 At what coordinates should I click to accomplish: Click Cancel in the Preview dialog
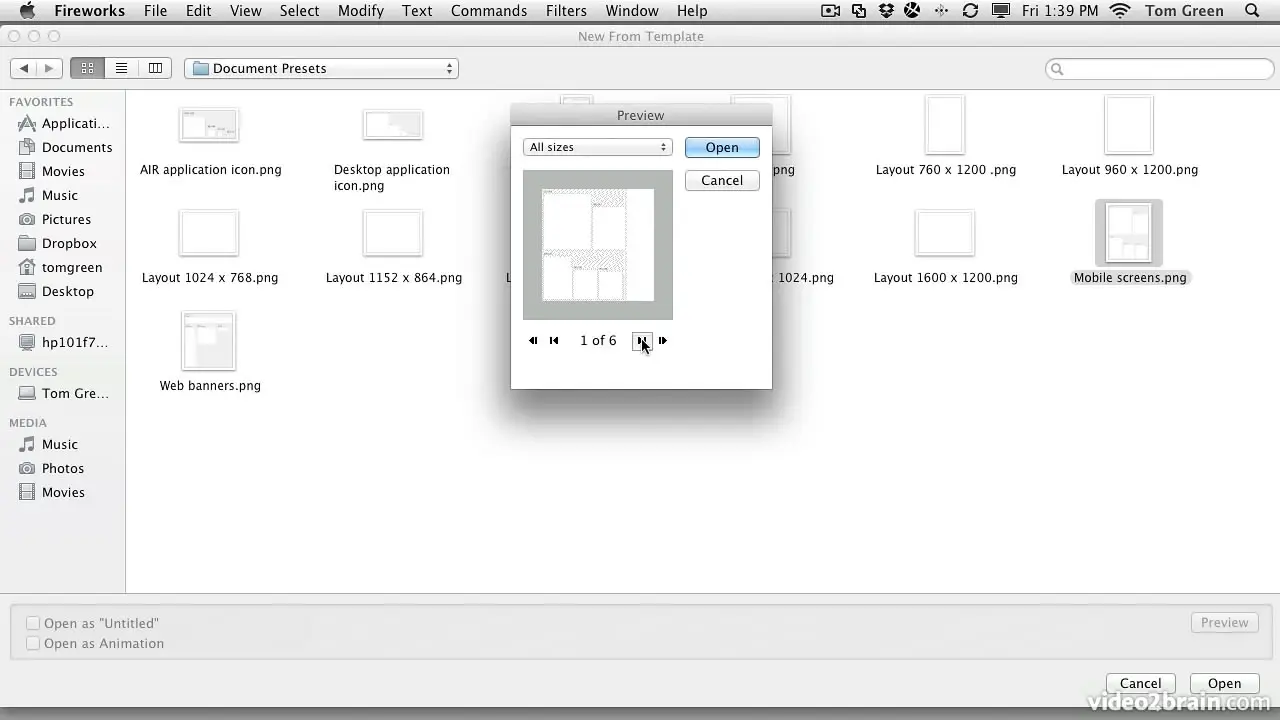coord(722,180)
